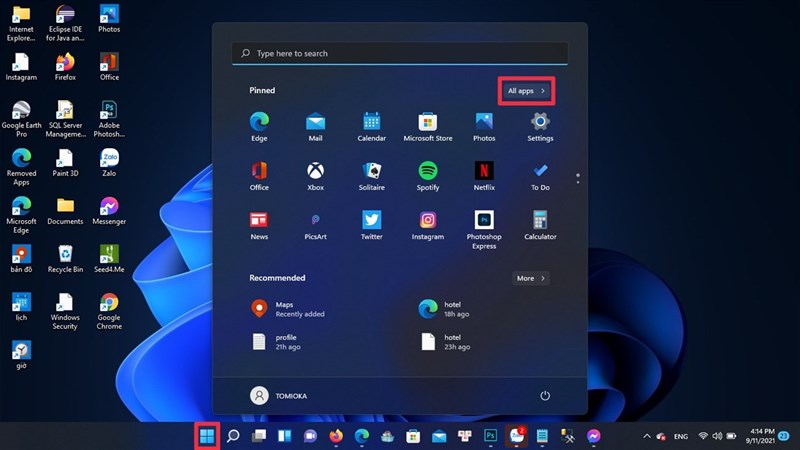Open Widgets from the taskbar
Screen dimensions: 800x450
point(284,436)
